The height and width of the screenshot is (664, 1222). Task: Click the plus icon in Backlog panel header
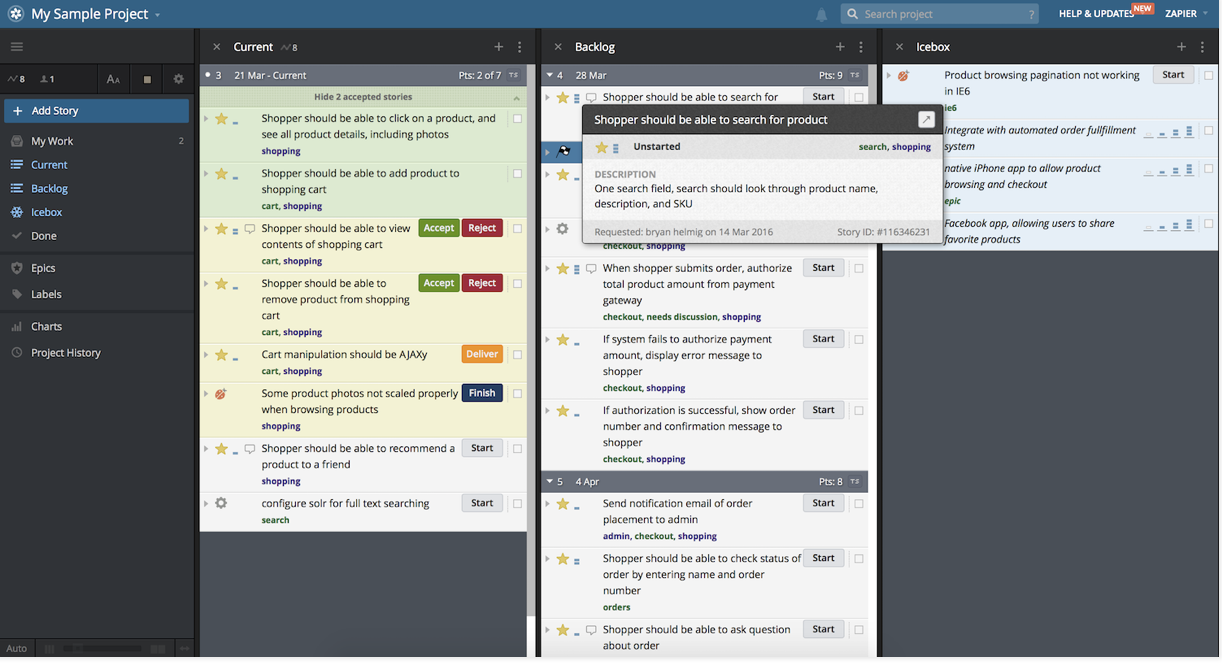840,47
